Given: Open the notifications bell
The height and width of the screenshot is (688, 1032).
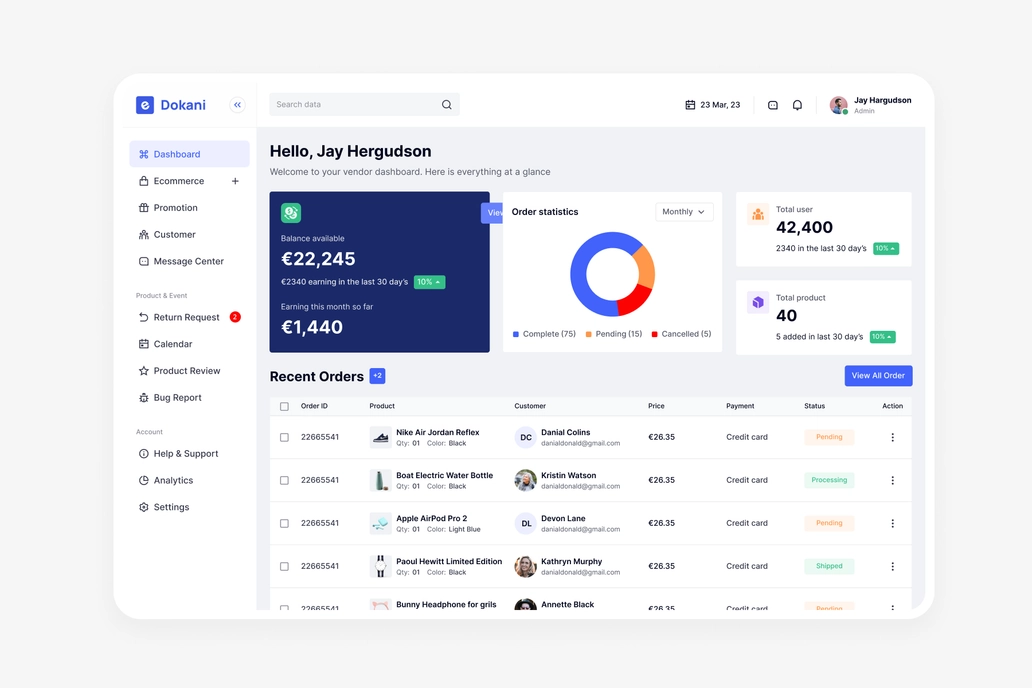Looking at the screenshot, I should point(797,105).
